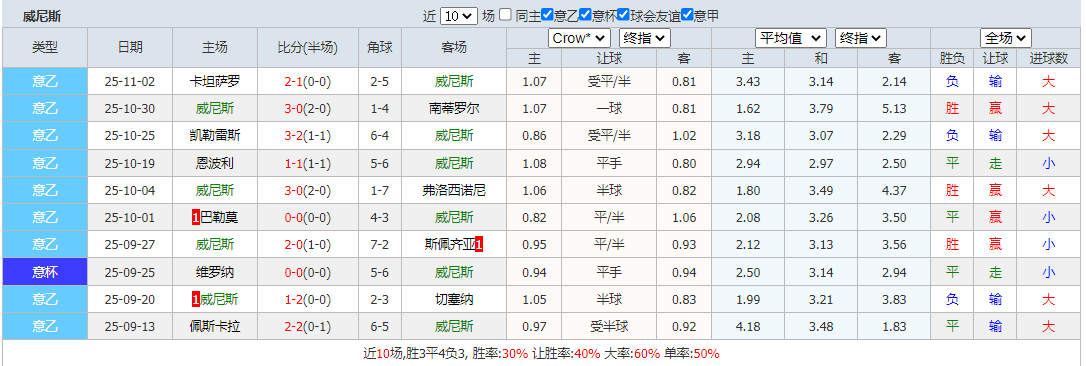This screenshot has height=366, width=1086.
Task: Uncheck the 意乙 league filter
Action: (x=547, y=15)
